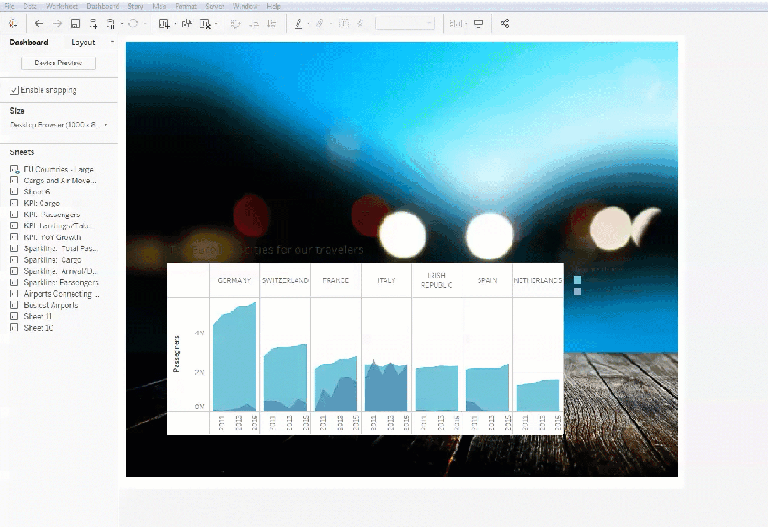The height and width of the screenshot is (527, 768).
Task: Toggle the Enable snapping checkbox
Action: [14, 90]
